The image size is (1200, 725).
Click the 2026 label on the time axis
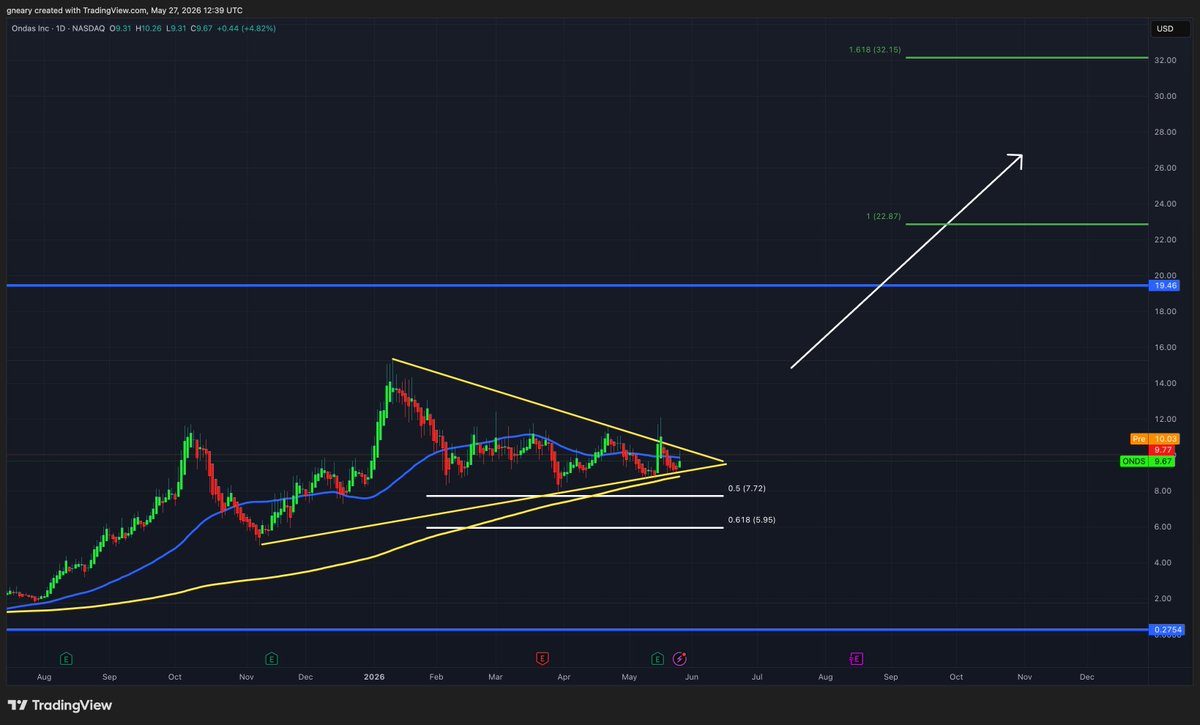point(373,677)
